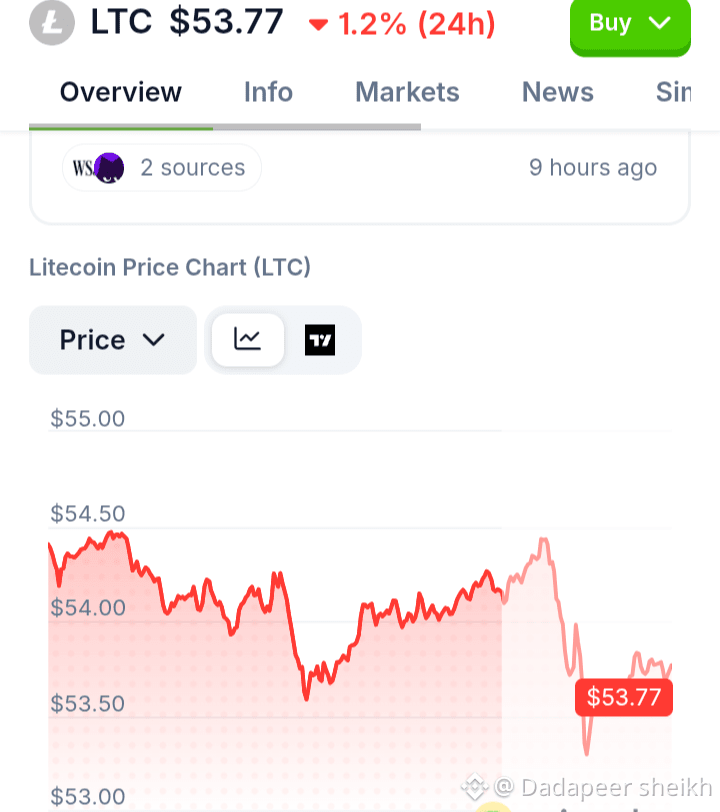Image resolution: width=720 pixels, height=812 pixels.
Task: Click the Litecoin coin logo icon
Action: click(52, 23)
